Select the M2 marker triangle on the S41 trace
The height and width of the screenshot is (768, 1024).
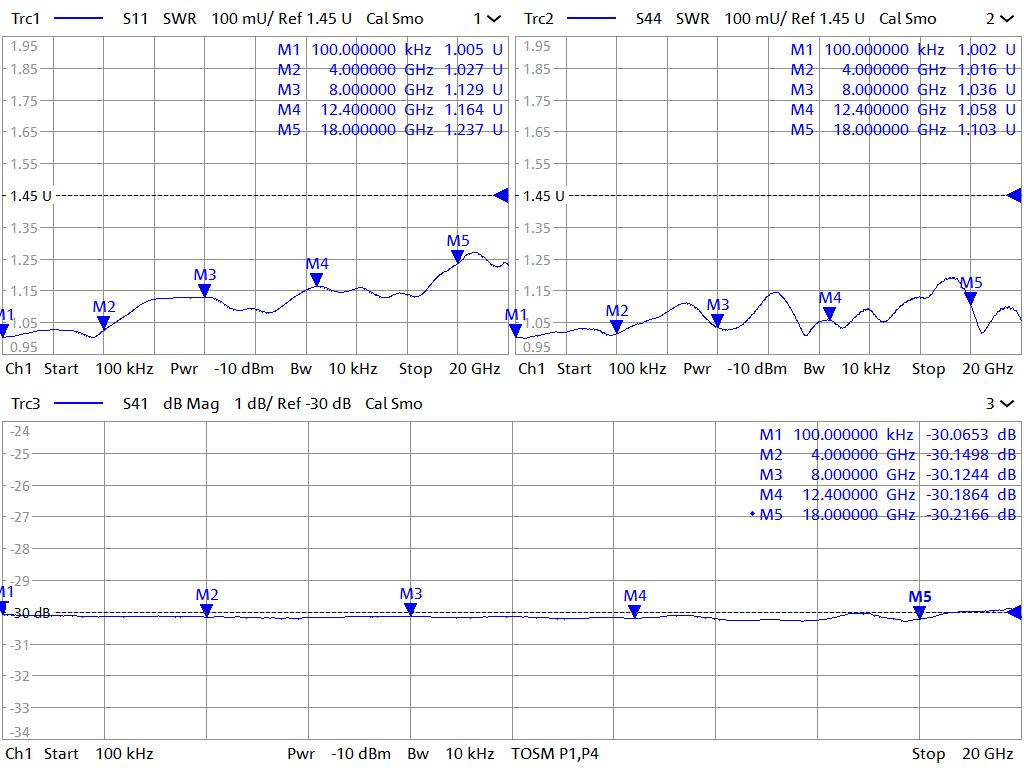tap(206, 610)
